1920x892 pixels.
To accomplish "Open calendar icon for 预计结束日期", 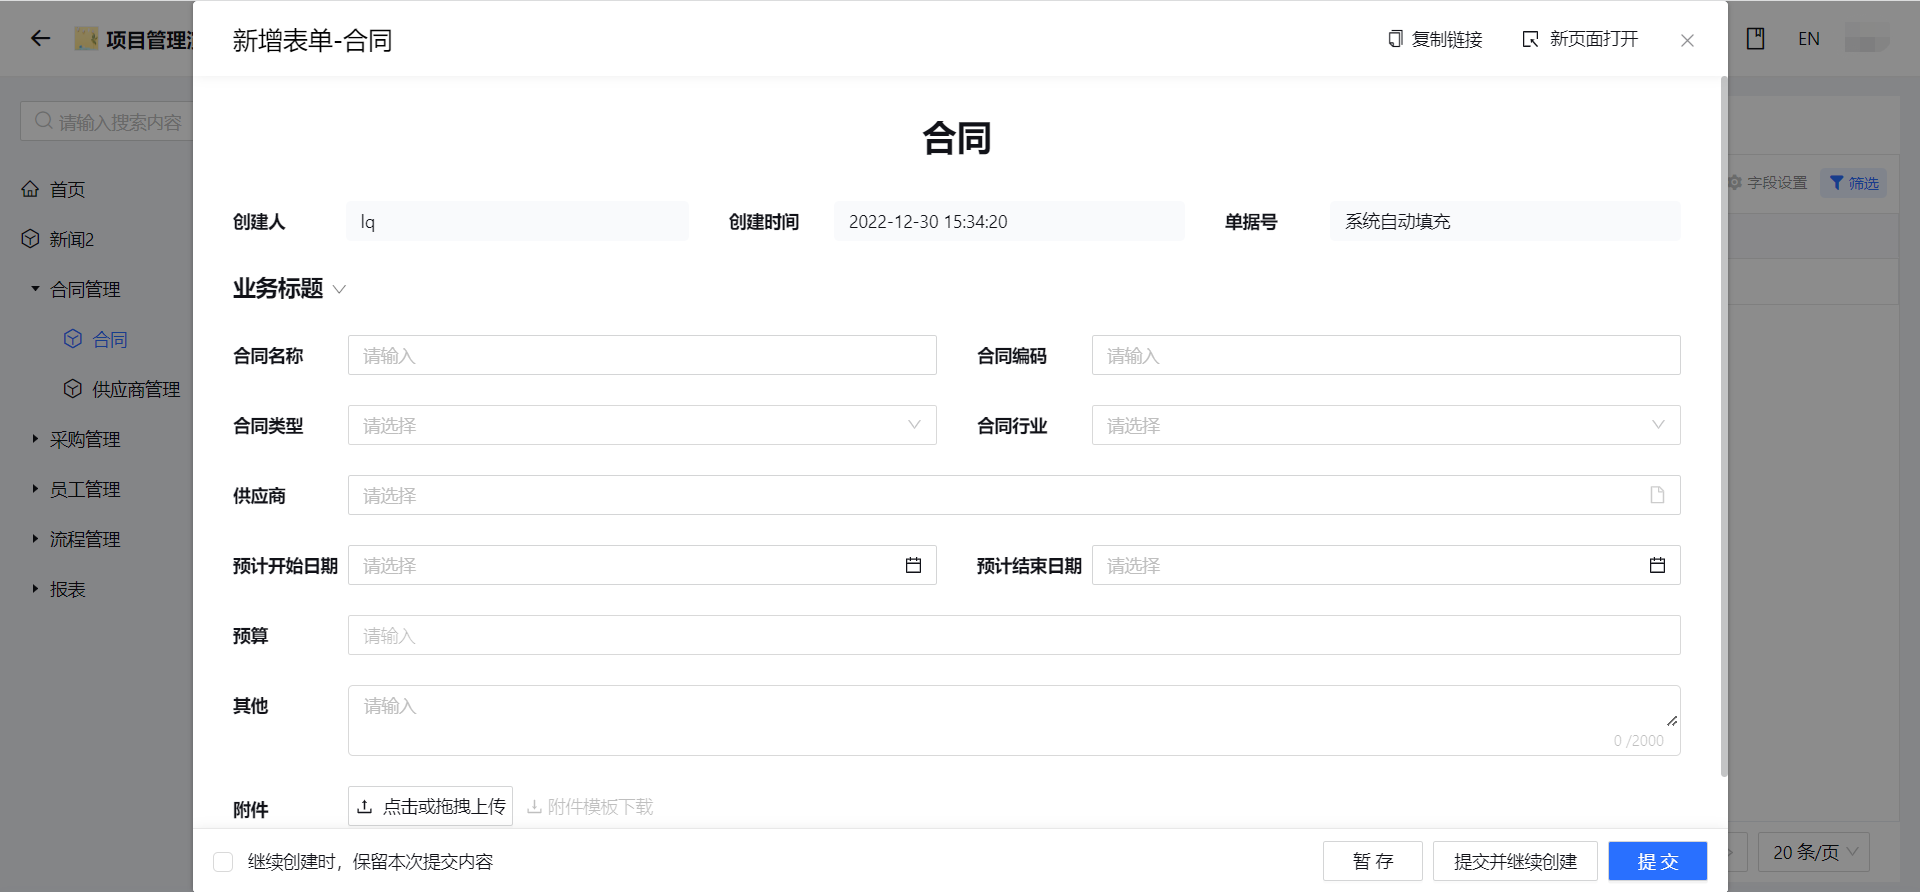I will click(1657, 565).
